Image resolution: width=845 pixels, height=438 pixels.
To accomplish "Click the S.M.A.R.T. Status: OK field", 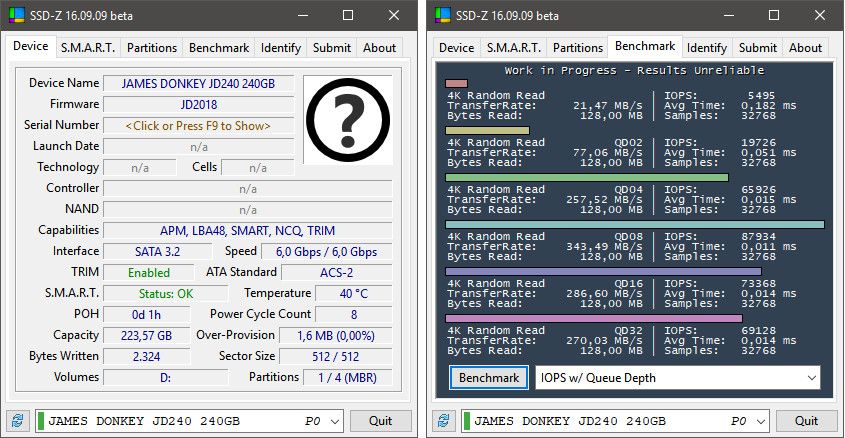I will point(165,294).
